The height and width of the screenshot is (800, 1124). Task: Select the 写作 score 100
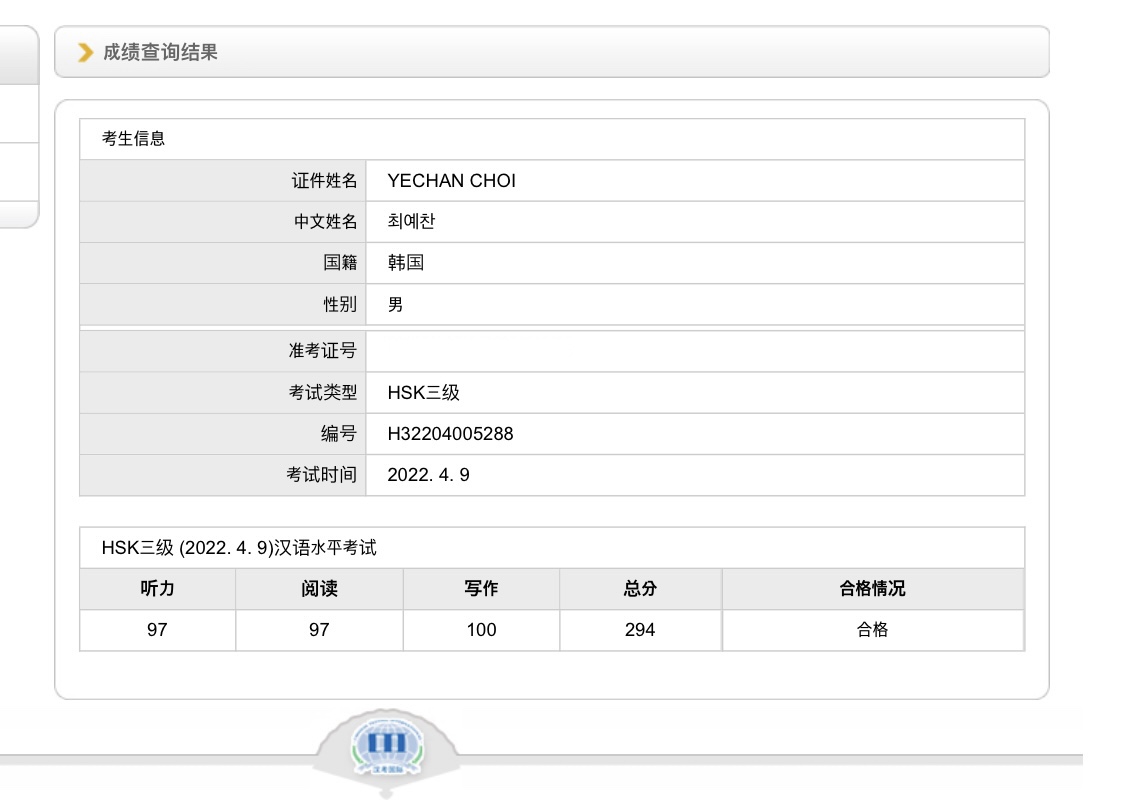(481, 630)
